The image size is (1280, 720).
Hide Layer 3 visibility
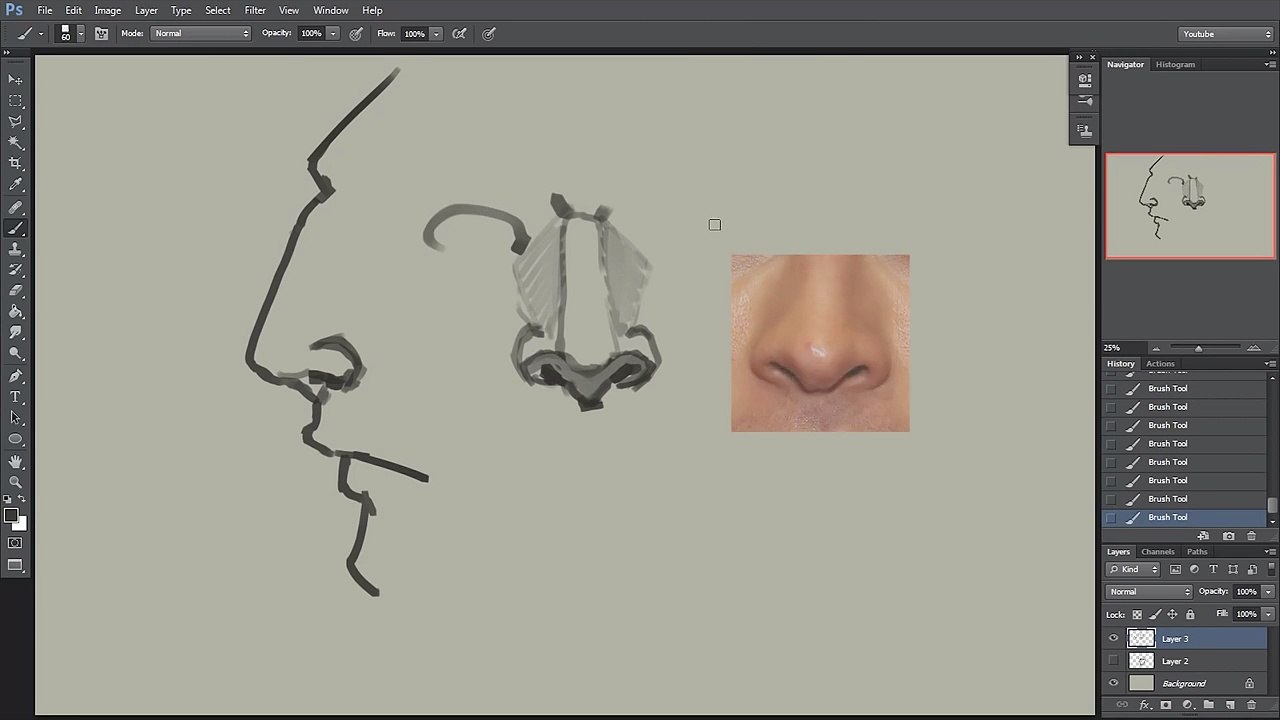point(1113,639)
